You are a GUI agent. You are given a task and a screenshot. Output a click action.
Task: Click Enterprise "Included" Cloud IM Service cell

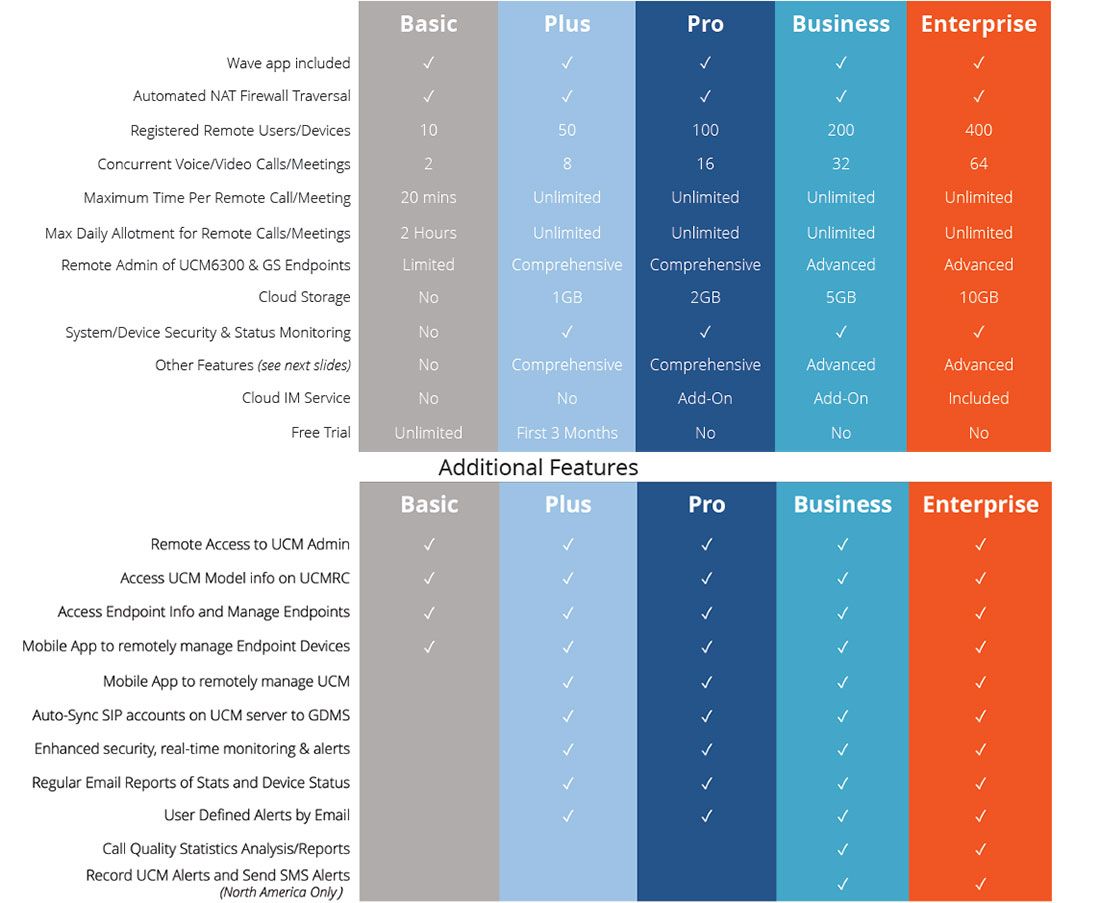coord(978,398)
